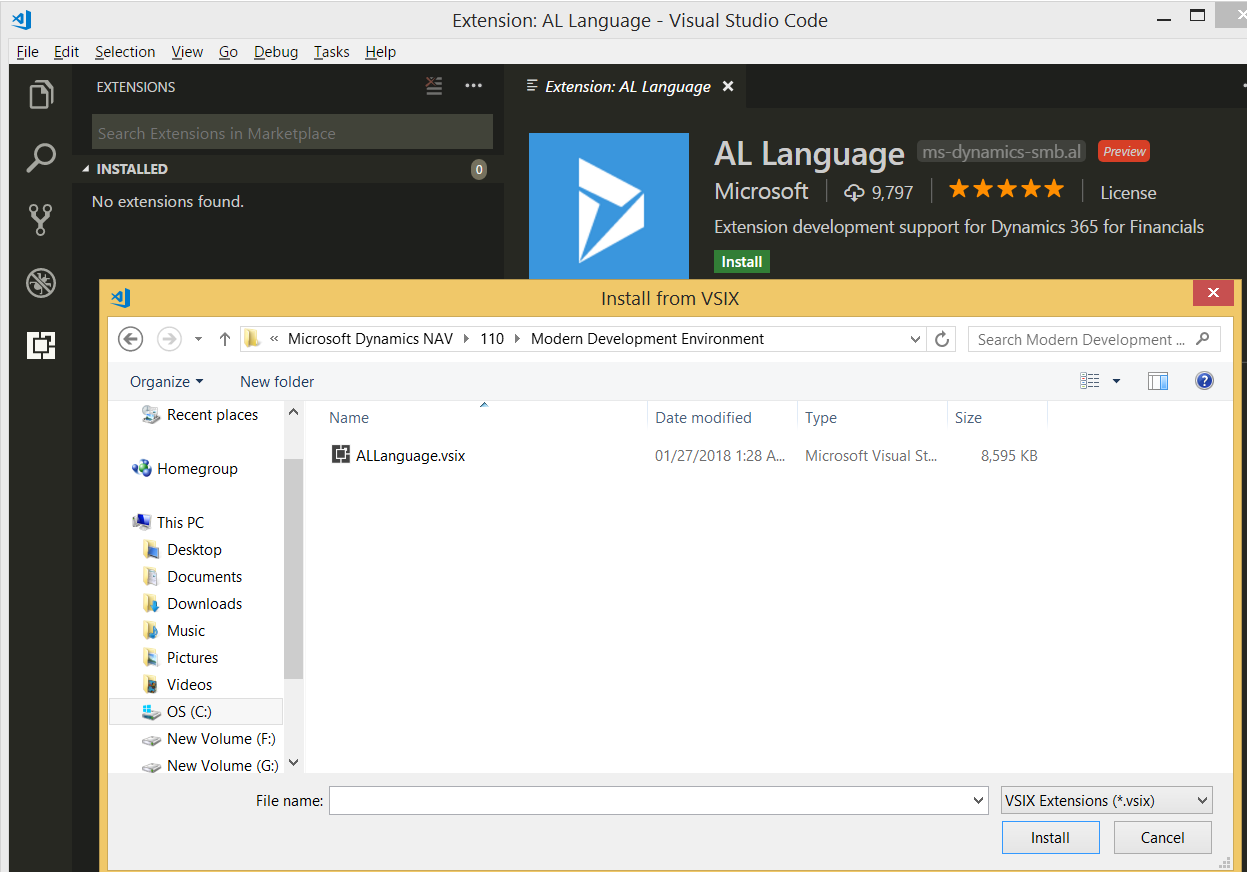Cancel the Install from VSIX dialog
This screenshot has width=1247, height=872.
1162,837
